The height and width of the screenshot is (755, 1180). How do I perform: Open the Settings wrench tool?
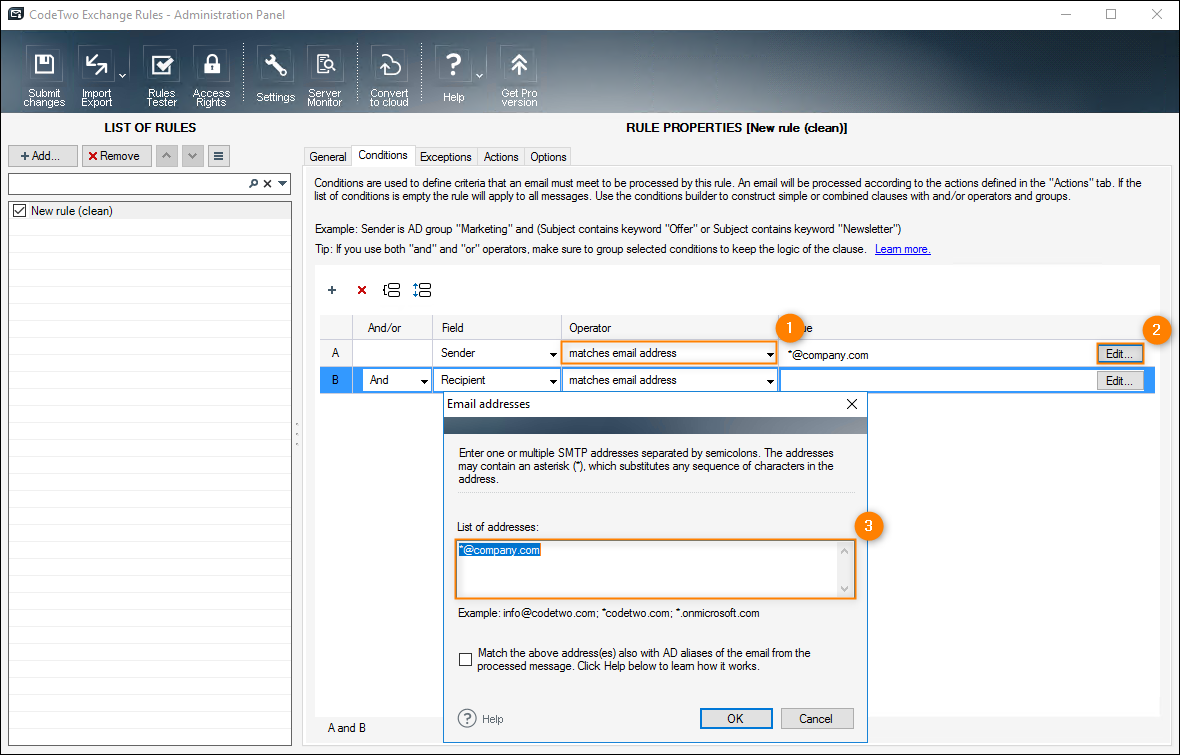pos(275,76)
